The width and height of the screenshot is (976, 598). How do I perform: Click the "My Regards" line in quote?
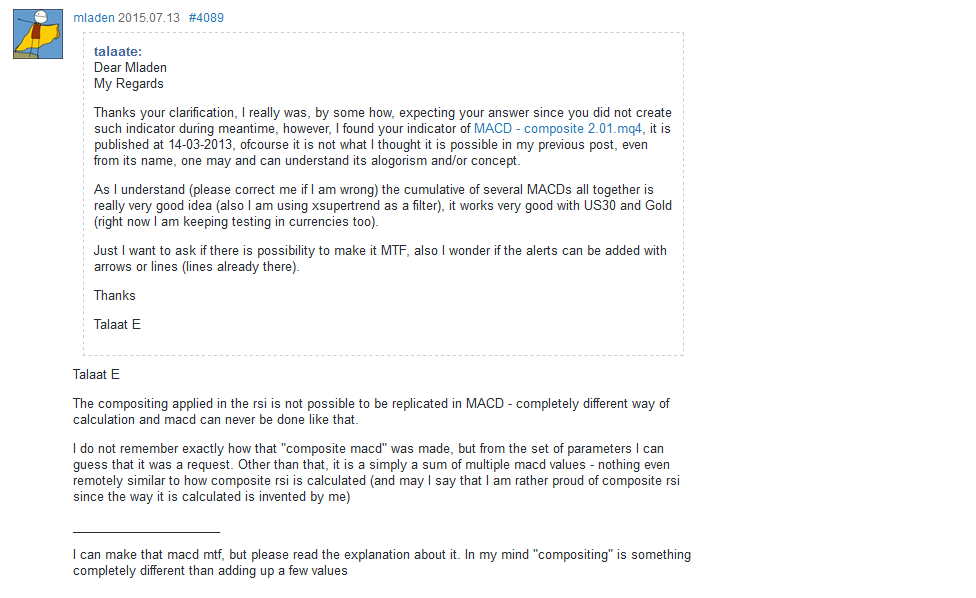128,84
